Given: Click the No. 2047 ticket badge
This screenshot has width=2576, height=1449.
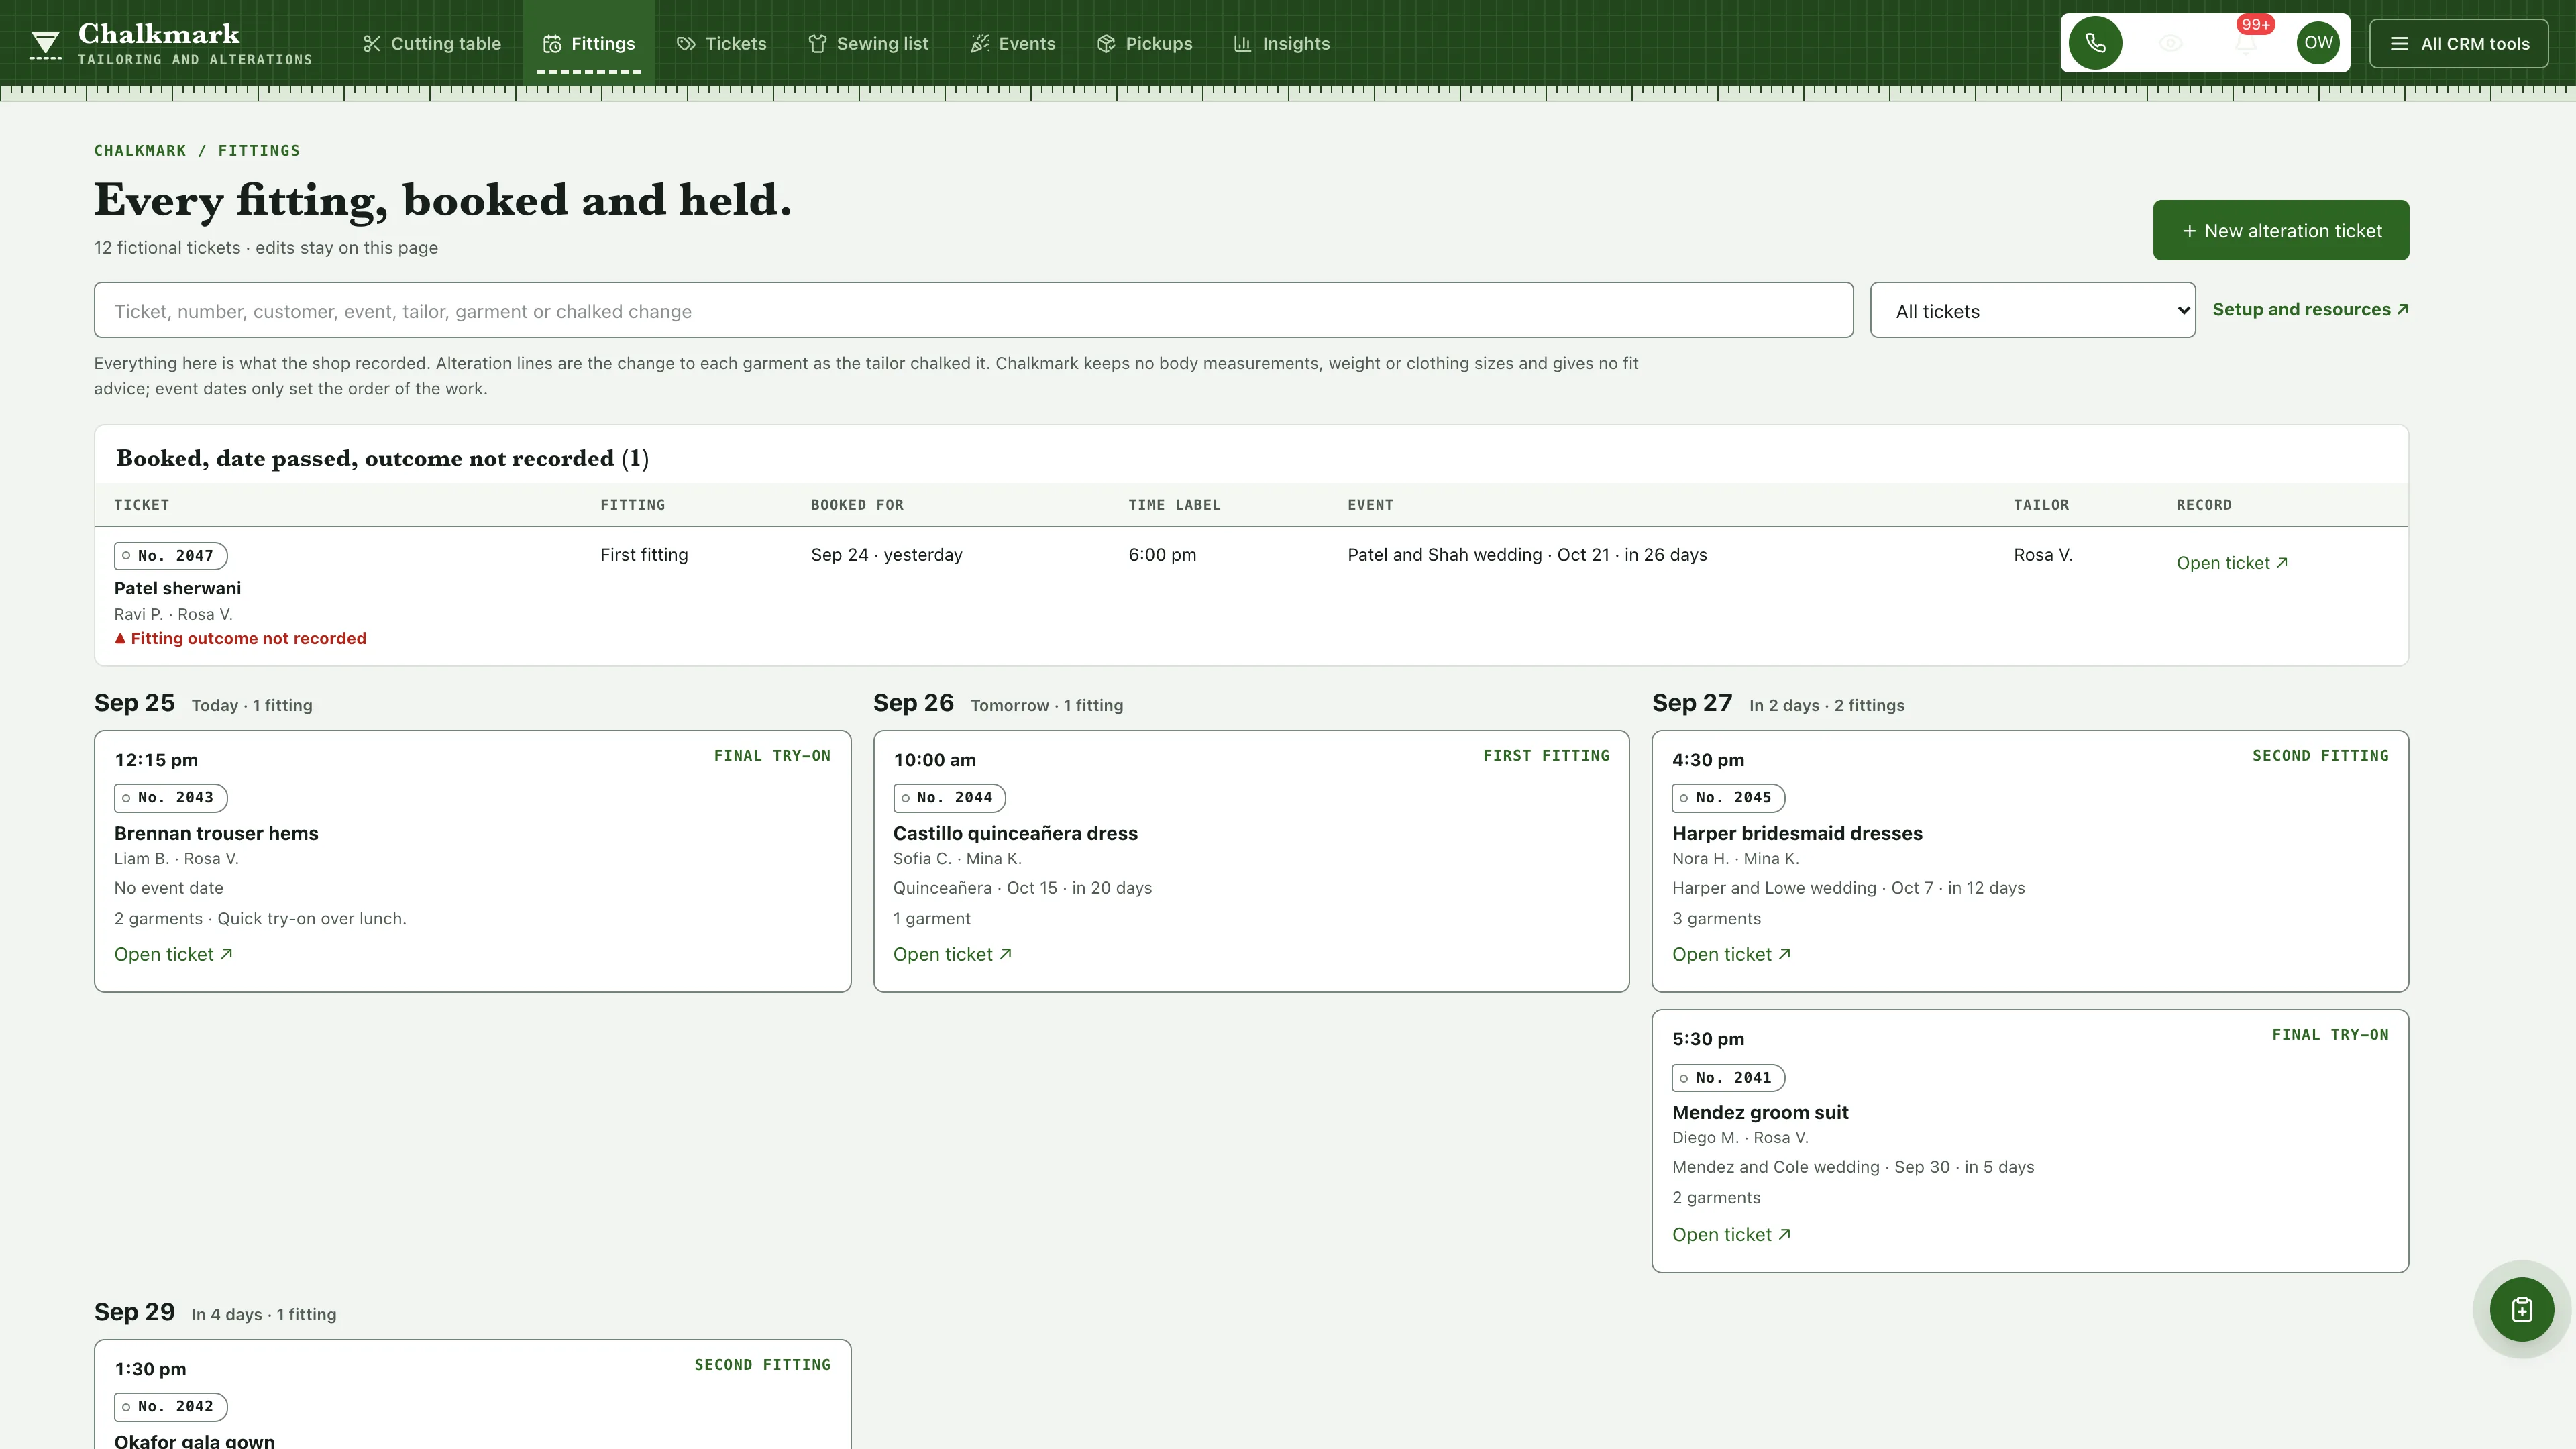Looking at the screenshot, I should (170, 555).
